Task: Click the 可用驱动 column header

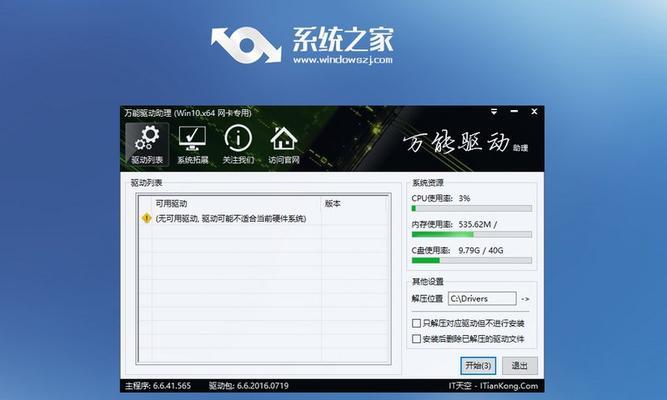Action: (236, 204)
